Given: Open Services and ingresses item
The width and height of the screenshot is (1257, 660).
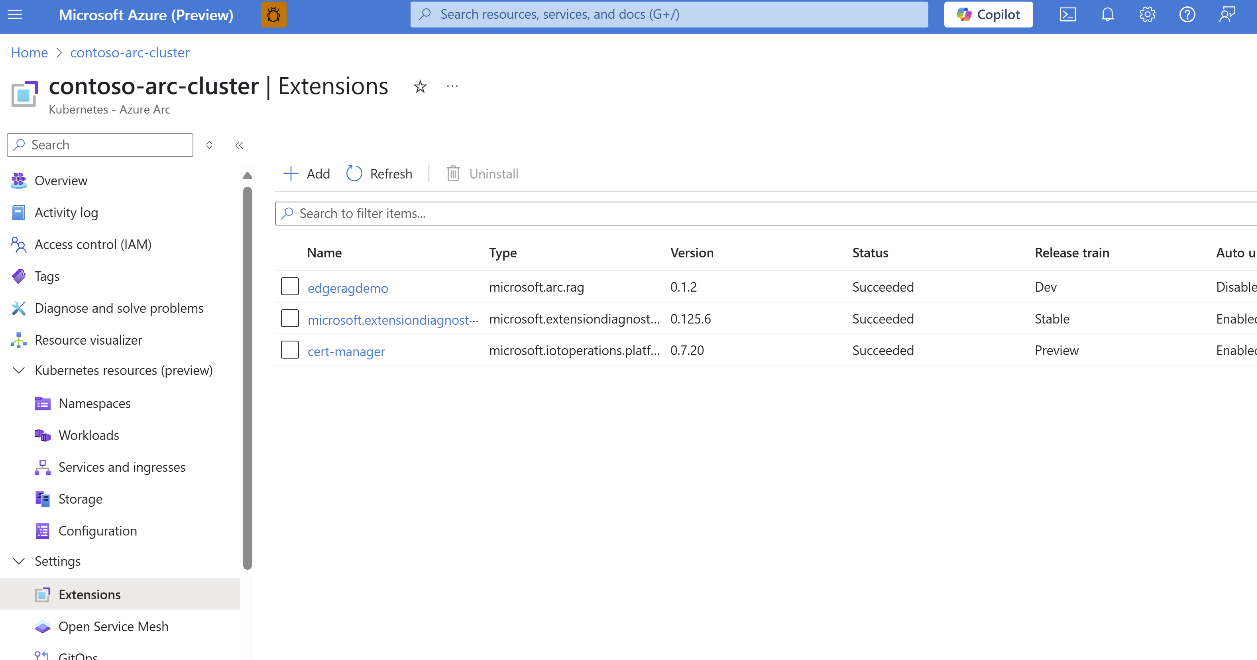Looking at the screenshot, I should [122, 468].
